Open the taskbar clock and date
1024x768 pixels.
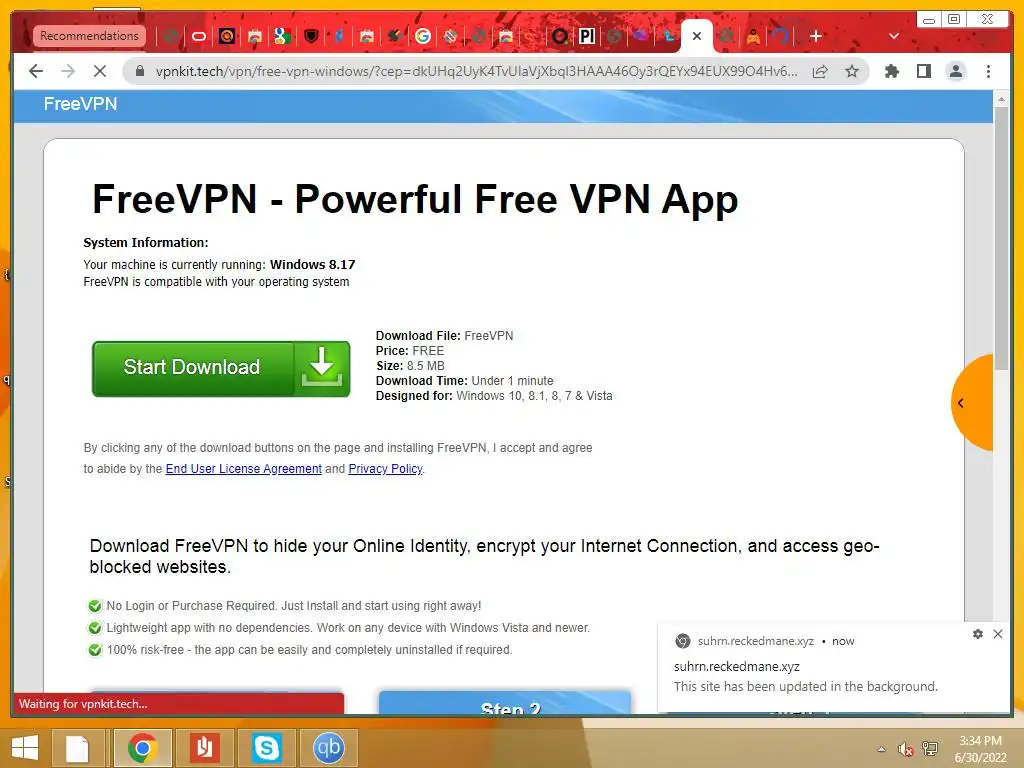(980, 749)
